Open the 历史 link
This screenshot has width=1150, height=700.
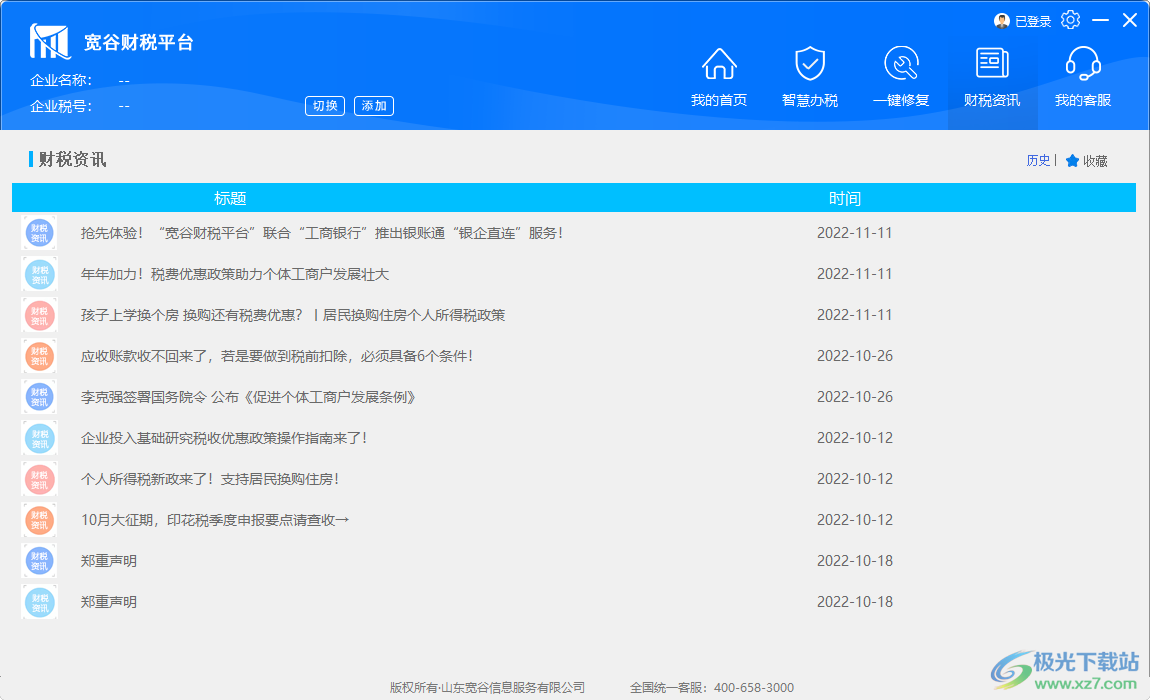point(1038,160)
